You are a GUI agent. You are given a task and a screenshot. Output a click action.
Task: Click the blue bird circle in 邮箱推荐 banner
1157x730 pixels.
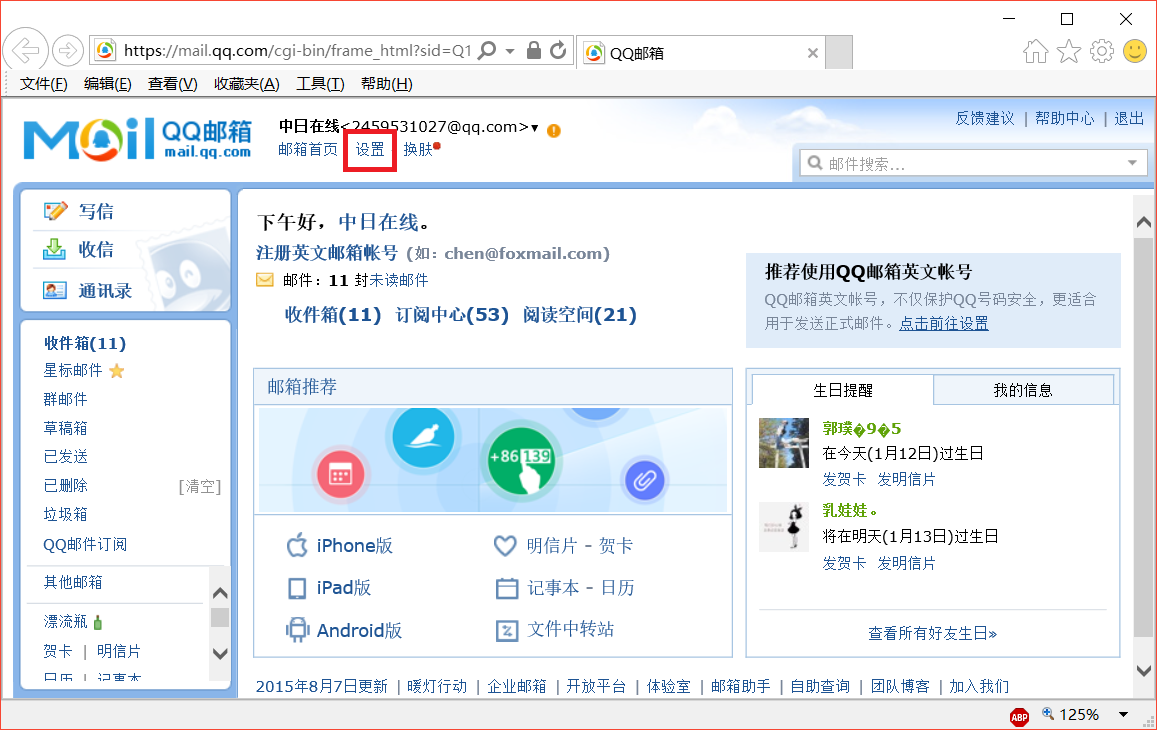click(424, 436)
